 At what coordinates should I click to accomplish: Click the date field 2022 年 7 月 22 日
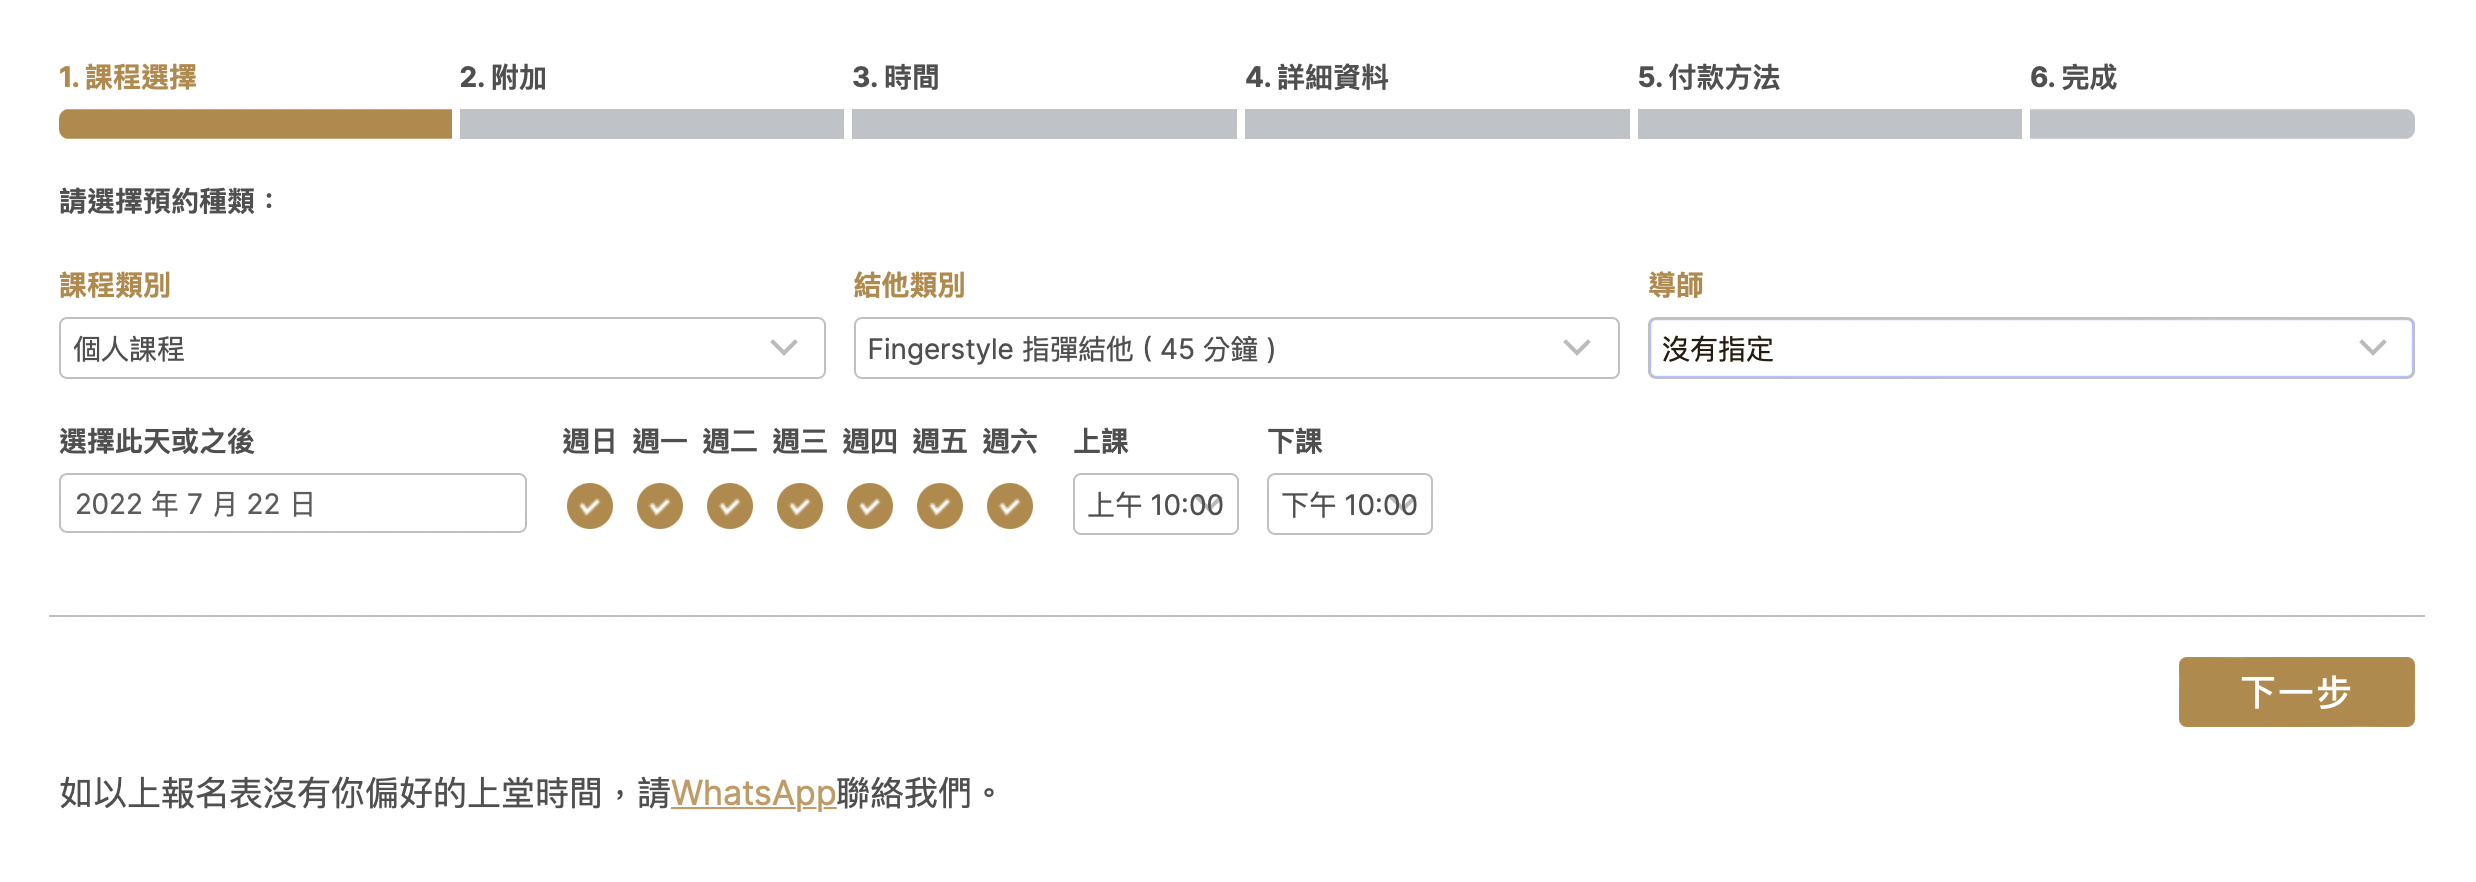click(x=293, y=503)
